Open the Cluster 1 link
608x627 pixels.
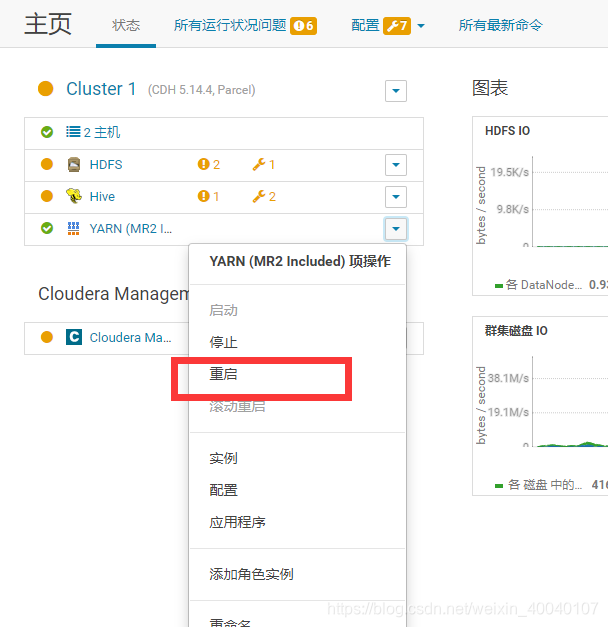(x=101, y=89)
